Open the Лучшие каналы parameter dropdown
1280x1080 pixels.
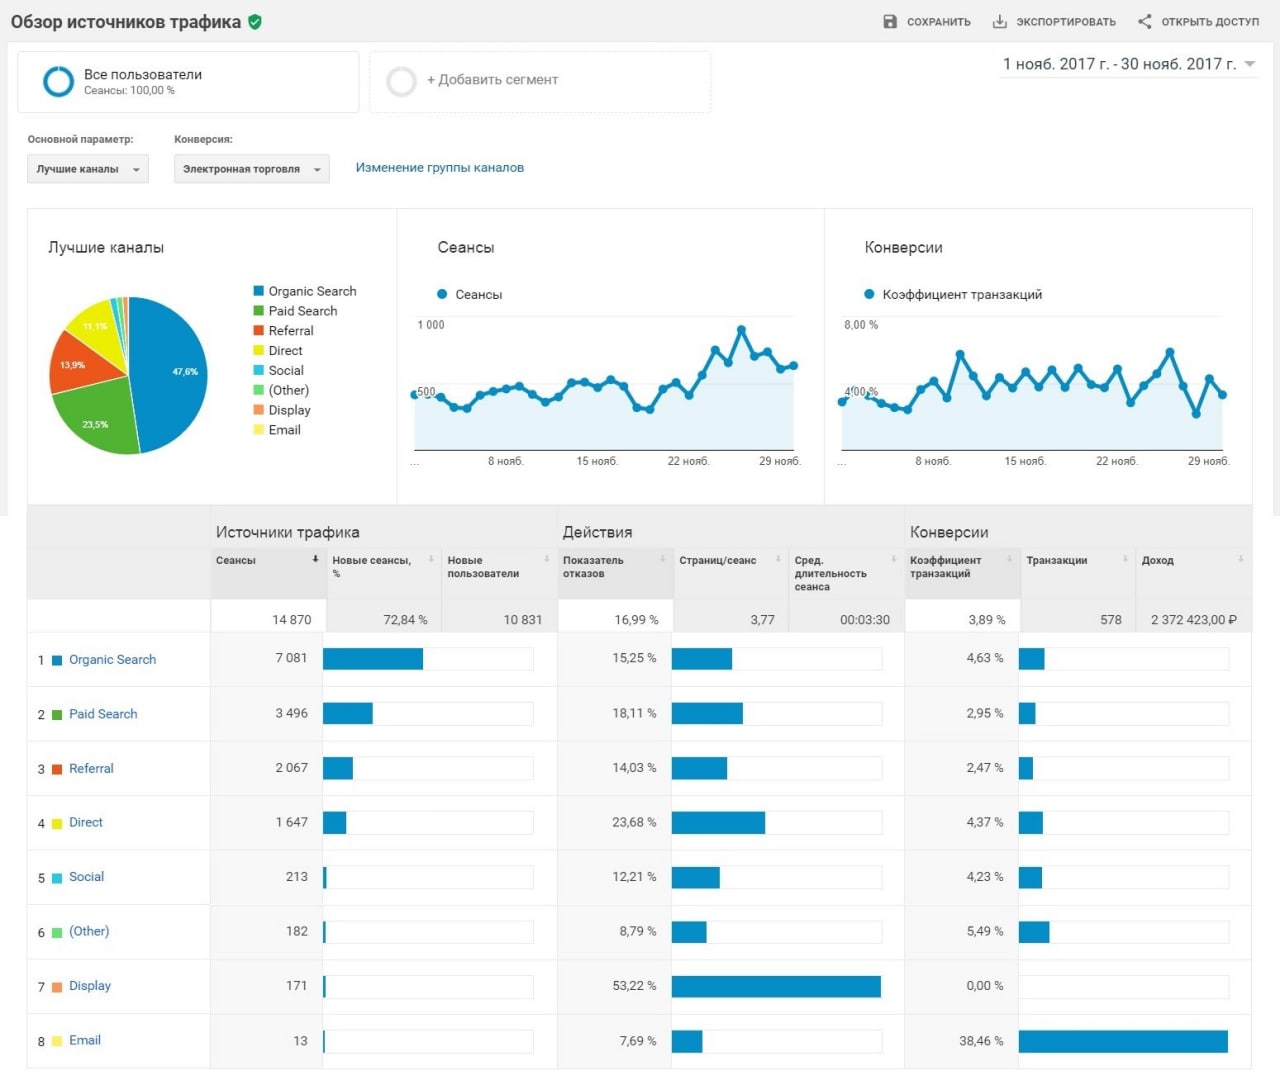[87, 169]
